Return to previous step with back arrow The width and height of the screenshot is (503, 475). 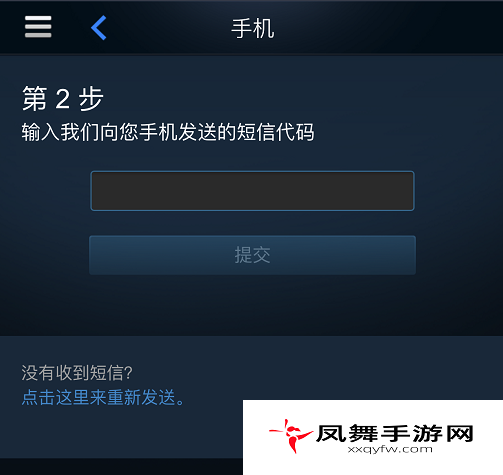(99, 28)
